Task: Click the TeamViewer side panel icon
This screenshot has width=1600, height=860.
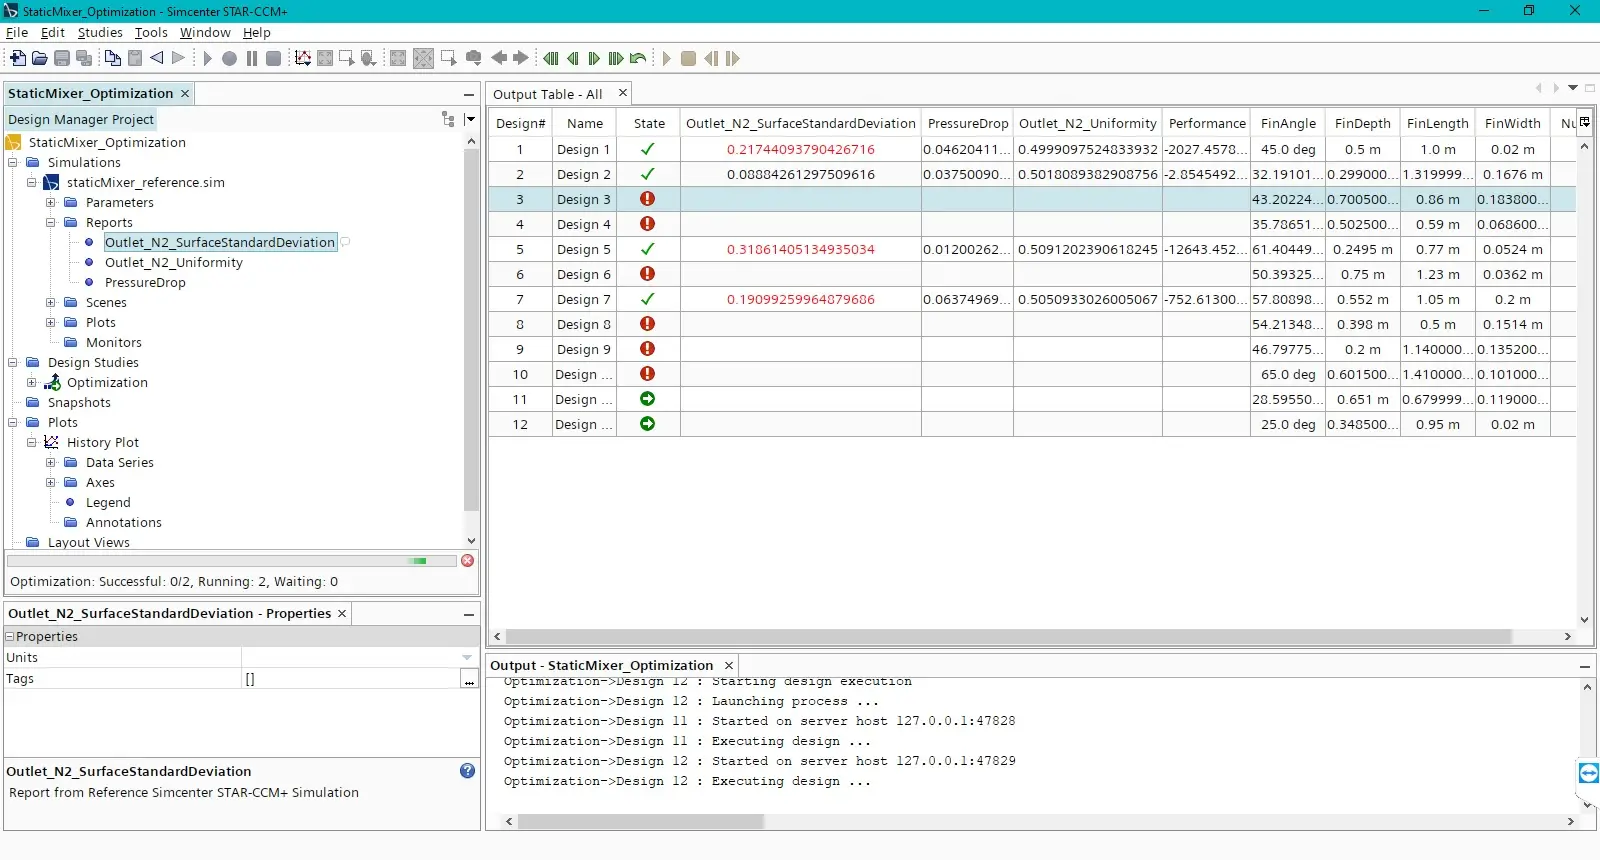Action: [x=1588, y=773]
